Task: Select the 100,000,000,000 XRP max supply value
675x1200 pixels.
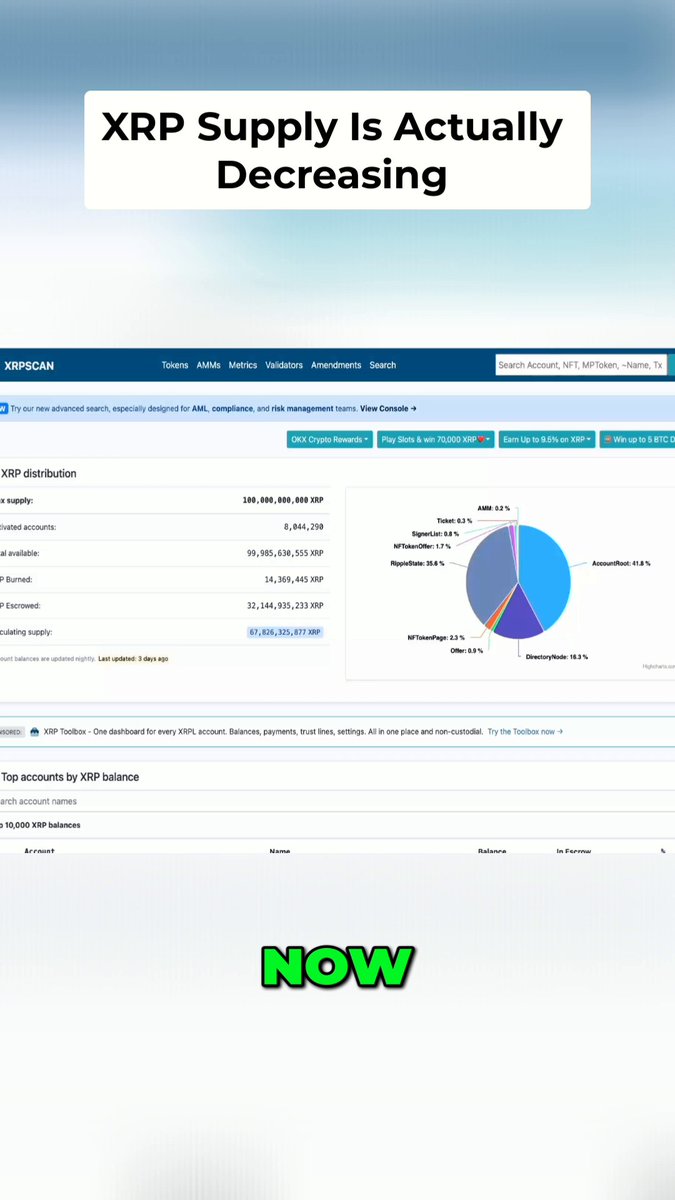Action: pyautogui.click(x=283, y=500)
